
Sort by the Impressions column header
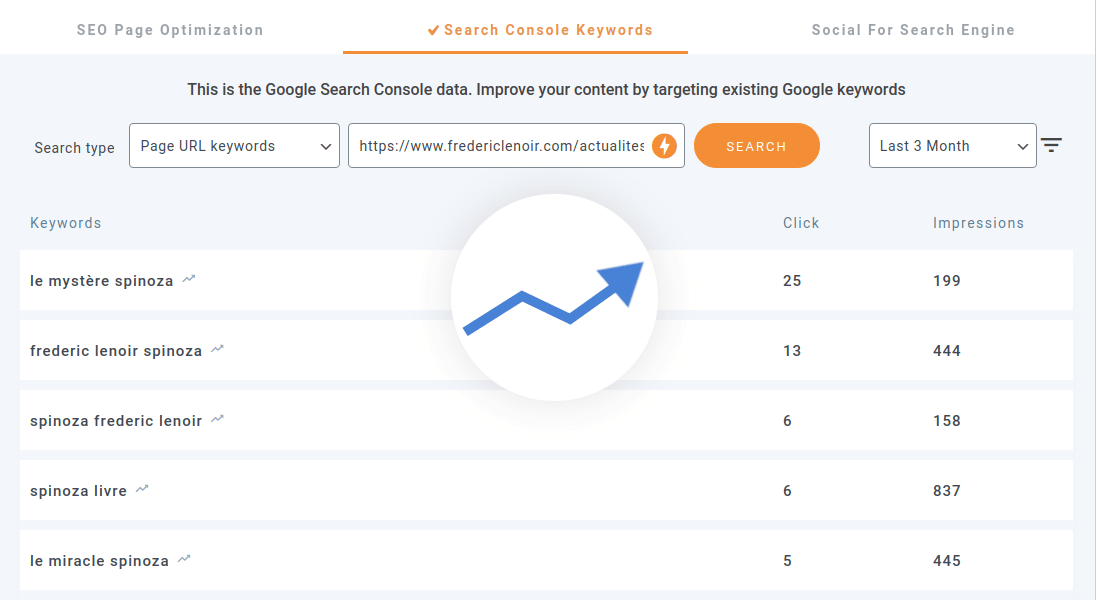(978, 223)
